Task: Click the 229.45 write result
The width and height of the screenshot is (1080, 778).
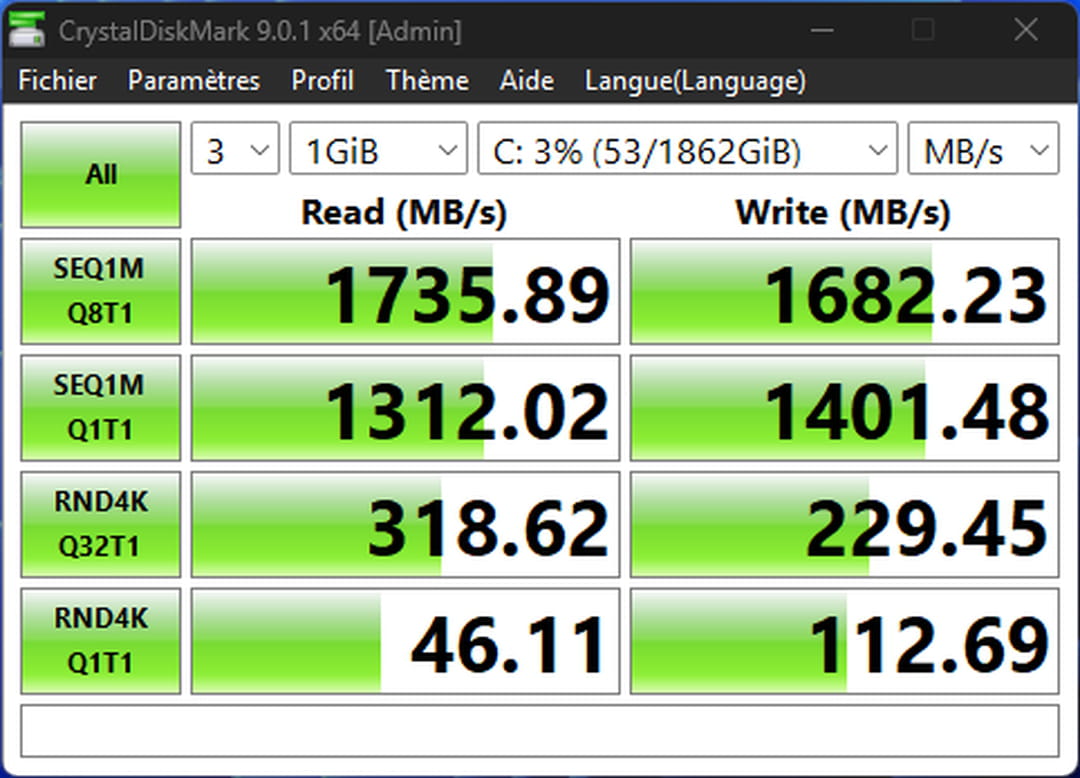Action: pos(844,524)
